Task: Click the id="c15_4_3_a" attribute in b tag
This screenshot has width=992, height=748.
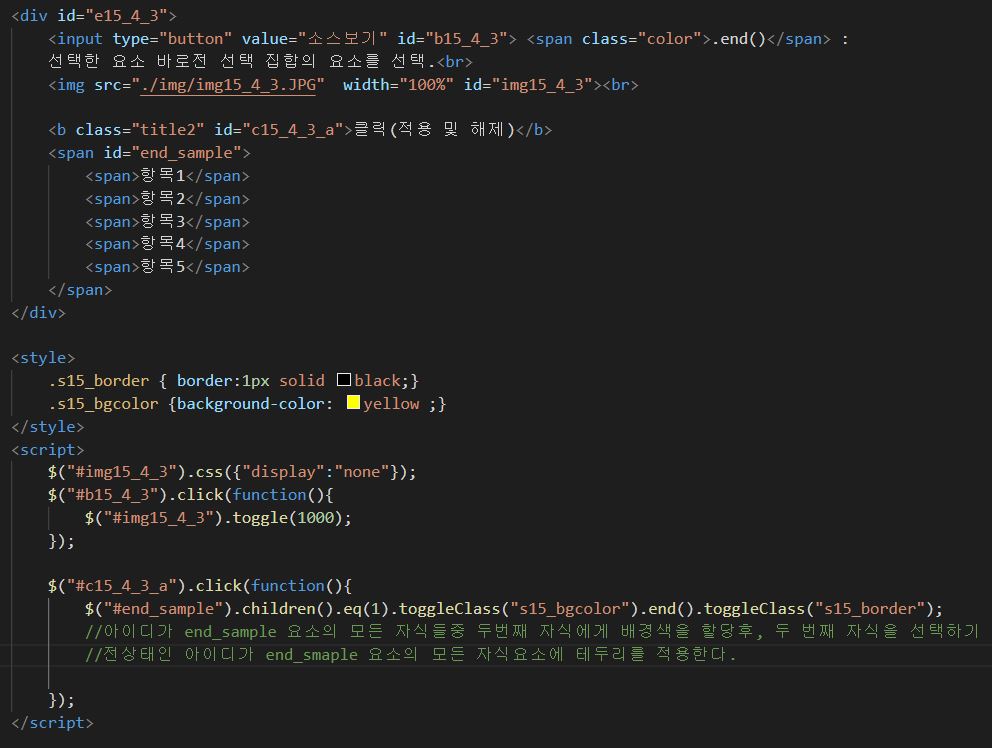Action: 279,130
